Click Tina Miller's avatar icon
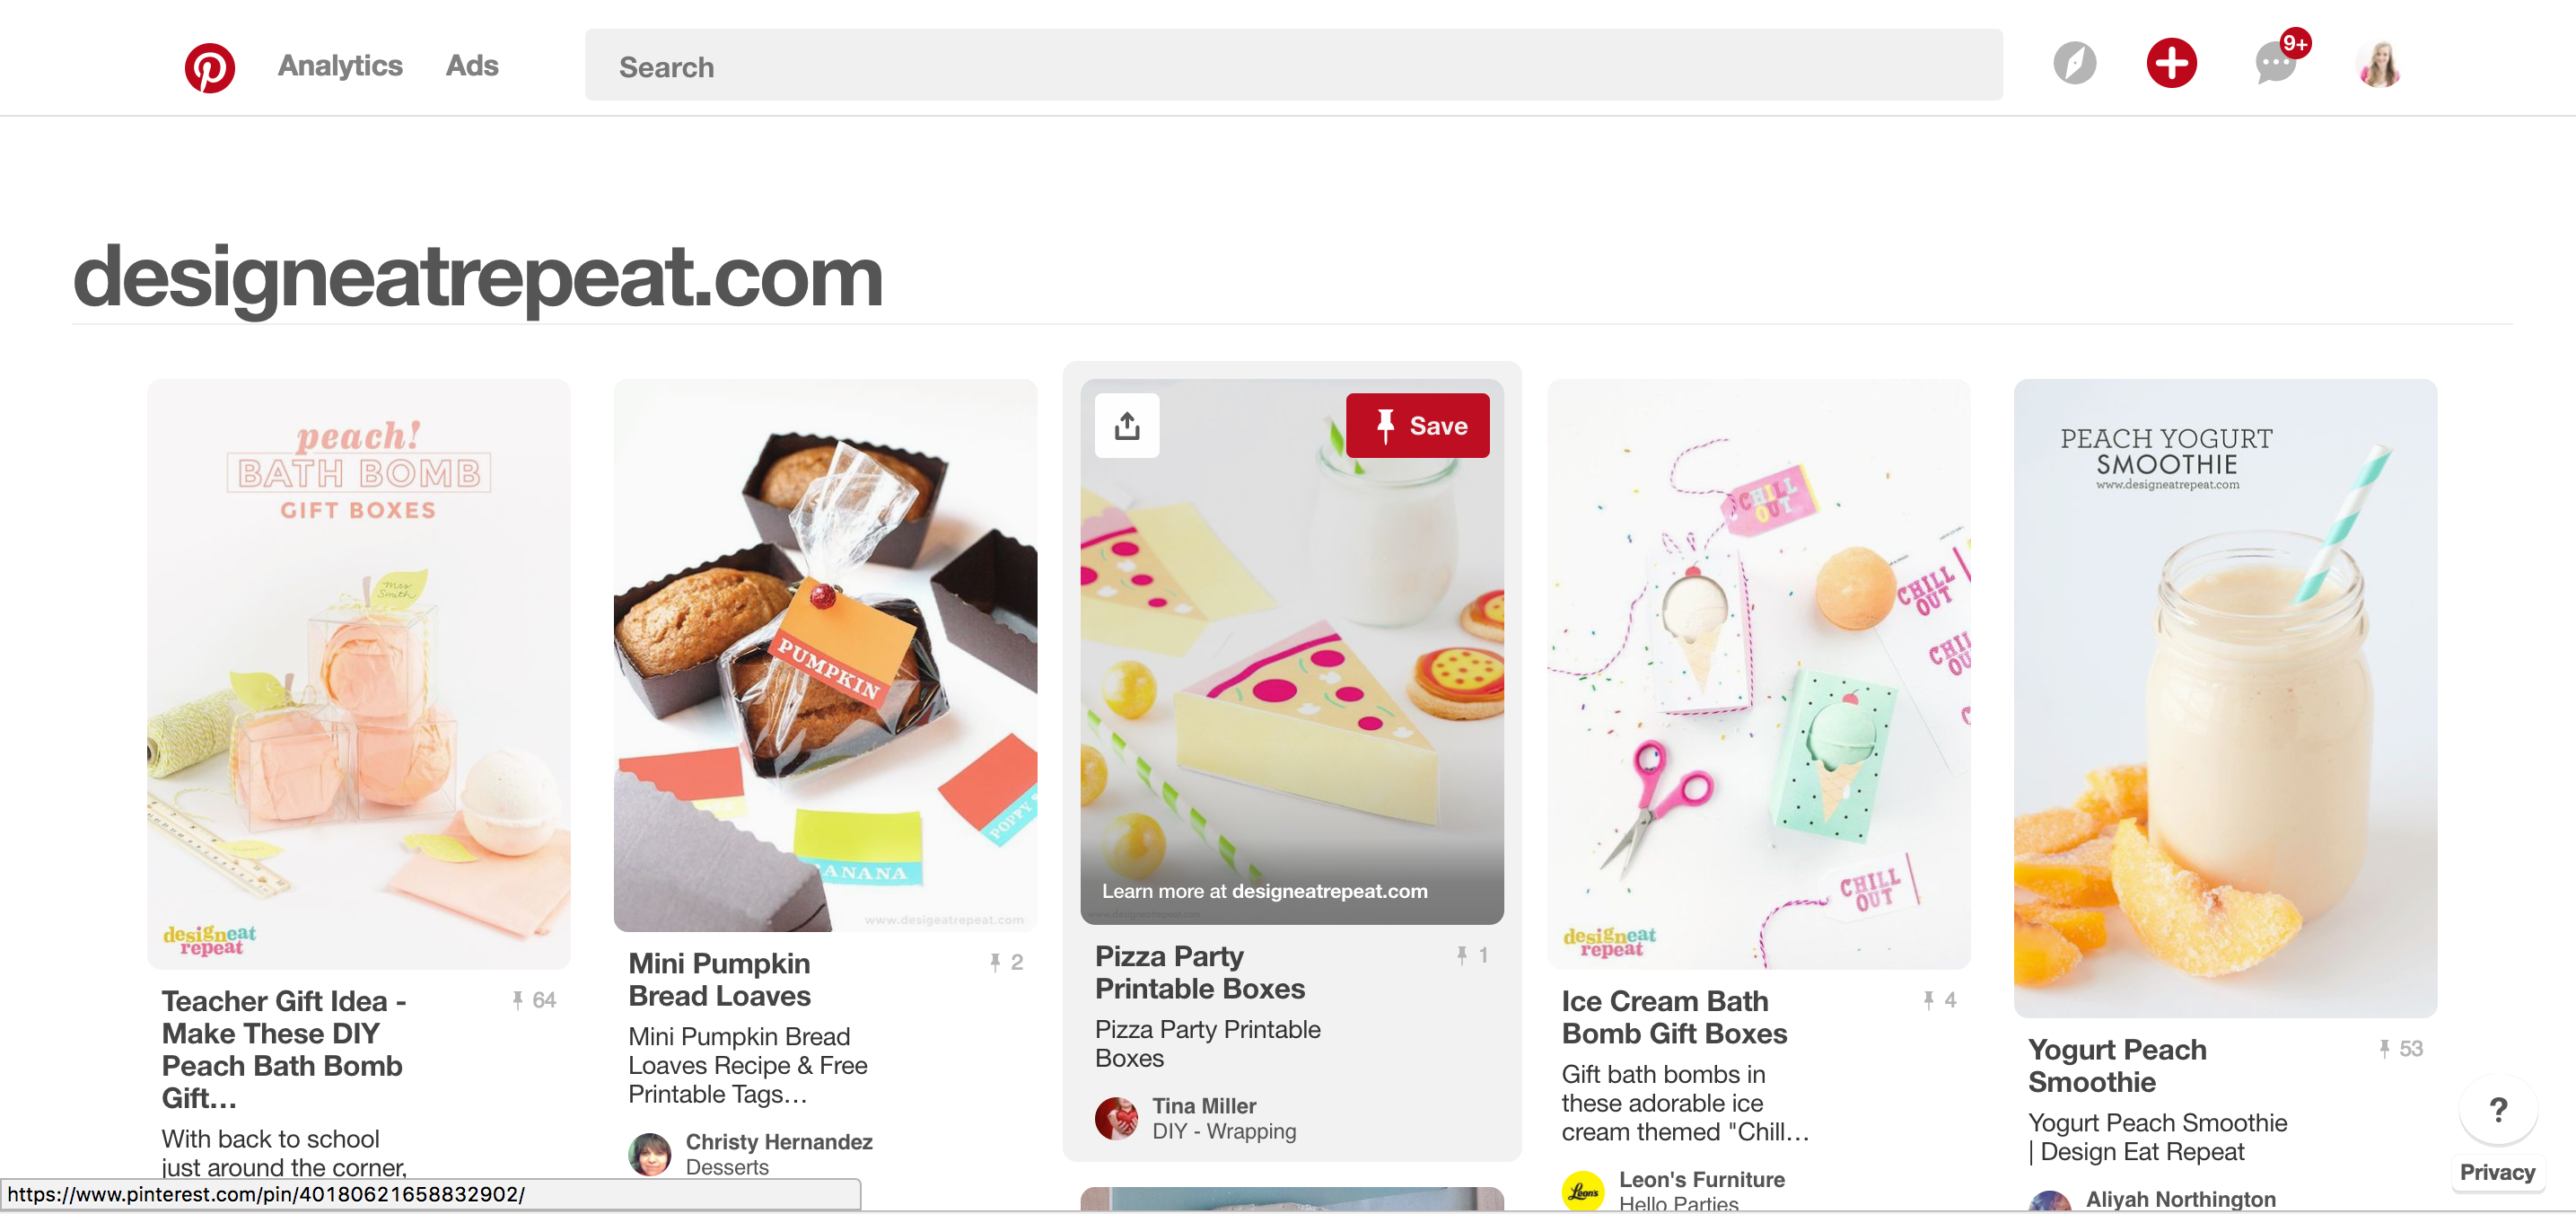Image resolution: width=2576 pixels, height=1214 pixels. click(x=1116, y=1118)
